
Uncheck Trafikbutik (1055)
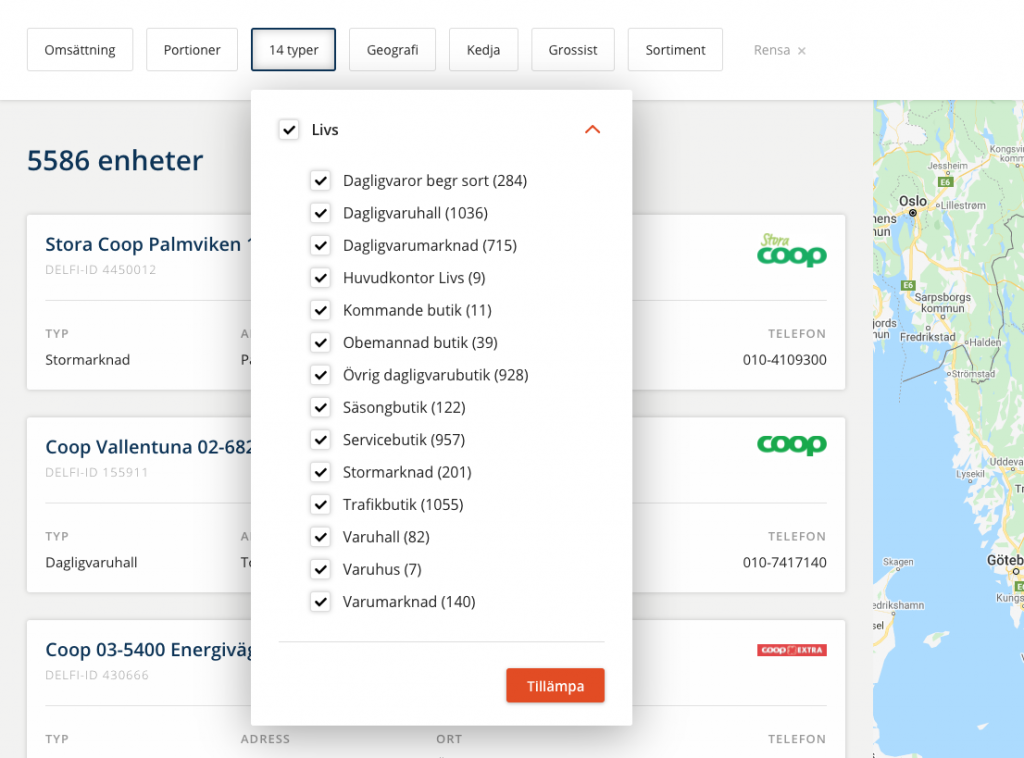(x=320, y=505)
